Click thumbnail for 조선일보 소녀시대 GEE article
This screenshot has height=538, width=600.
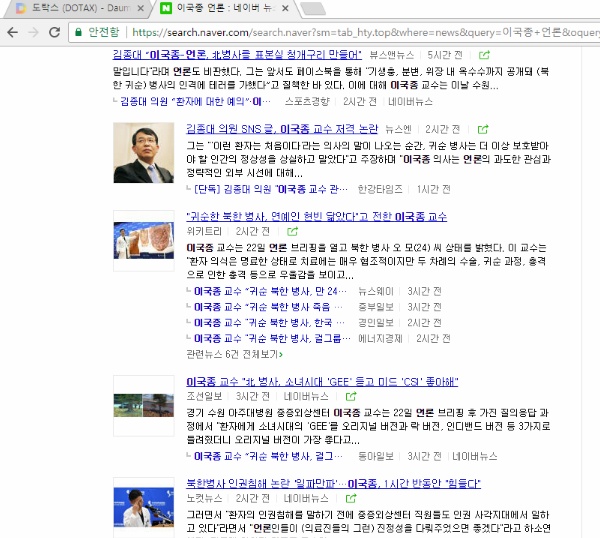[143, 406]
